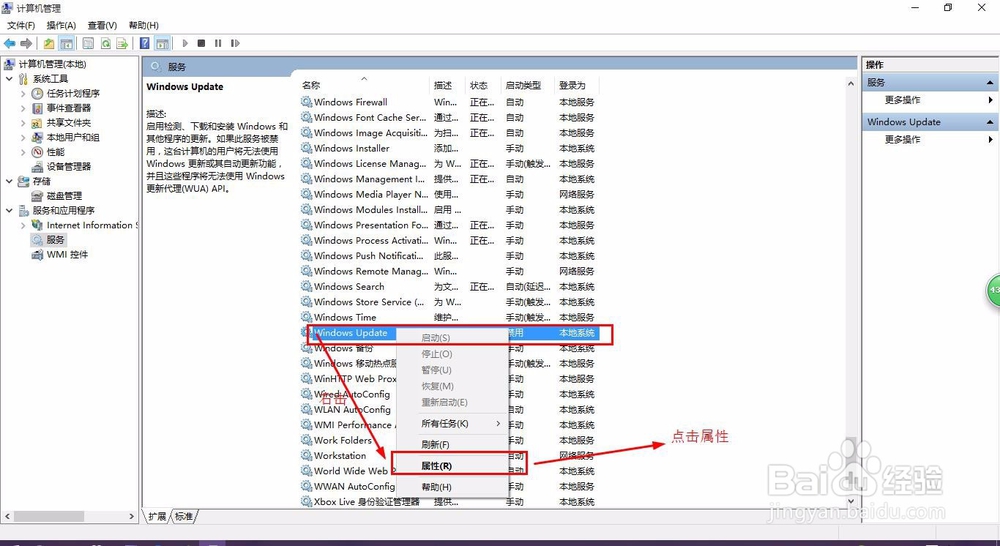Open the 操作(A) menu

(61, 25)
